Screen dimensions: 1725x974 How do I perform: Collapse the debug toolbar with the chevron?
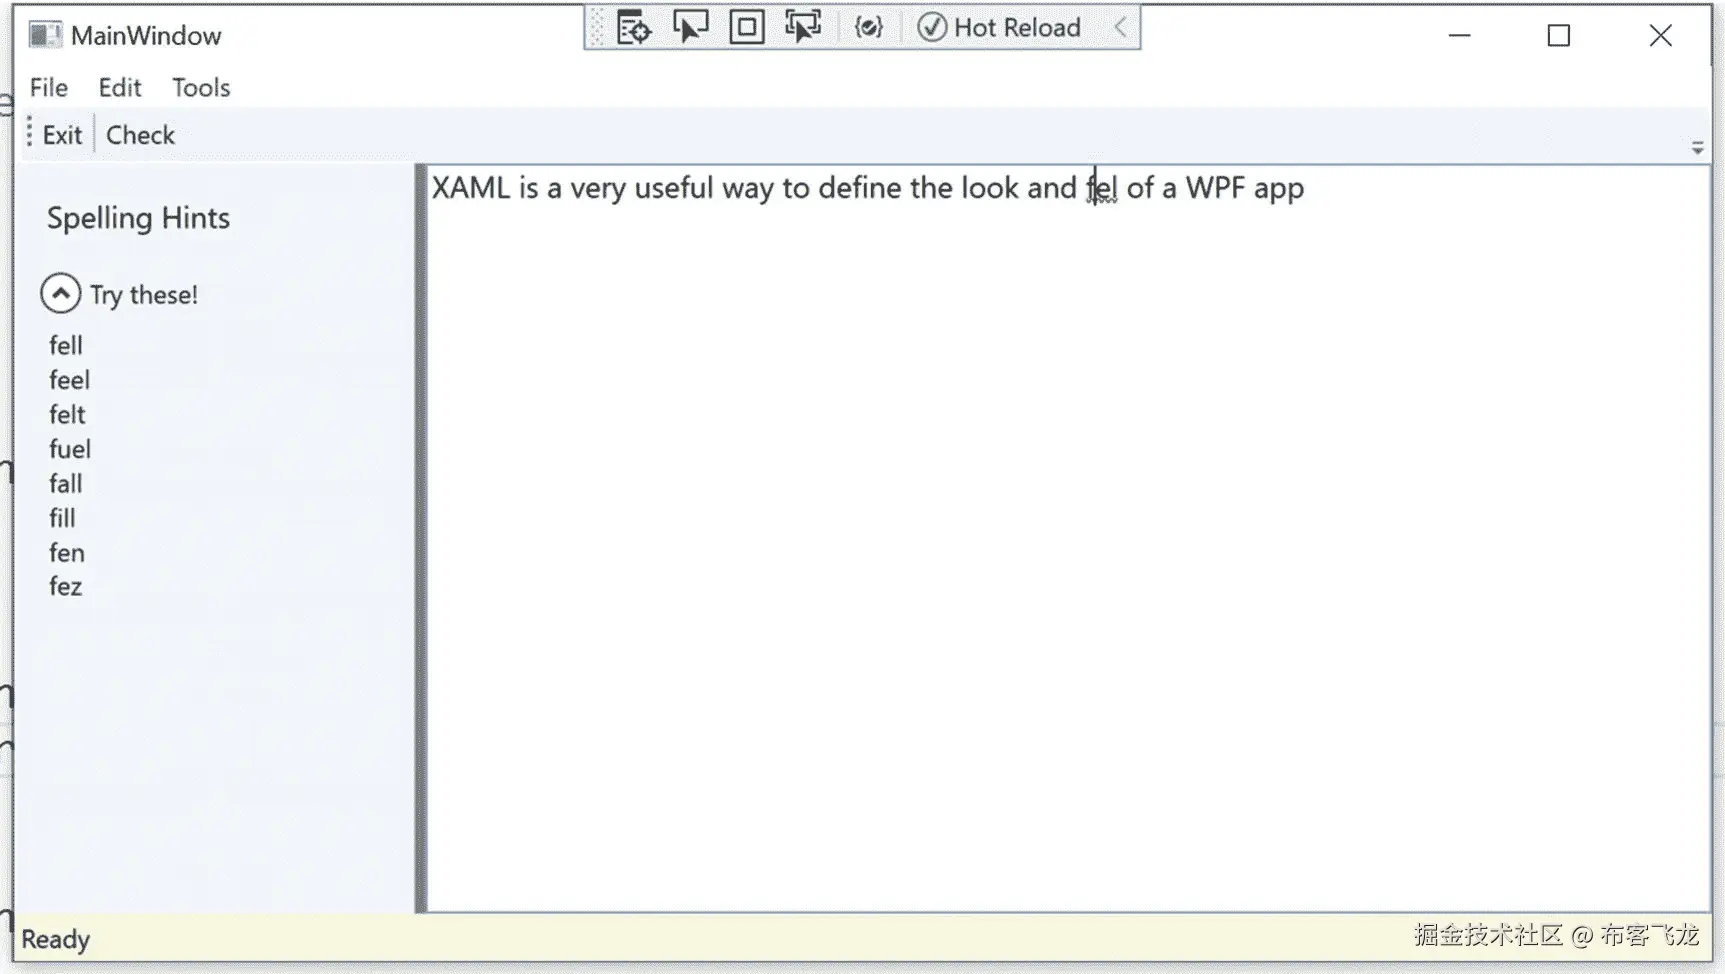(x=1121, y=27)
